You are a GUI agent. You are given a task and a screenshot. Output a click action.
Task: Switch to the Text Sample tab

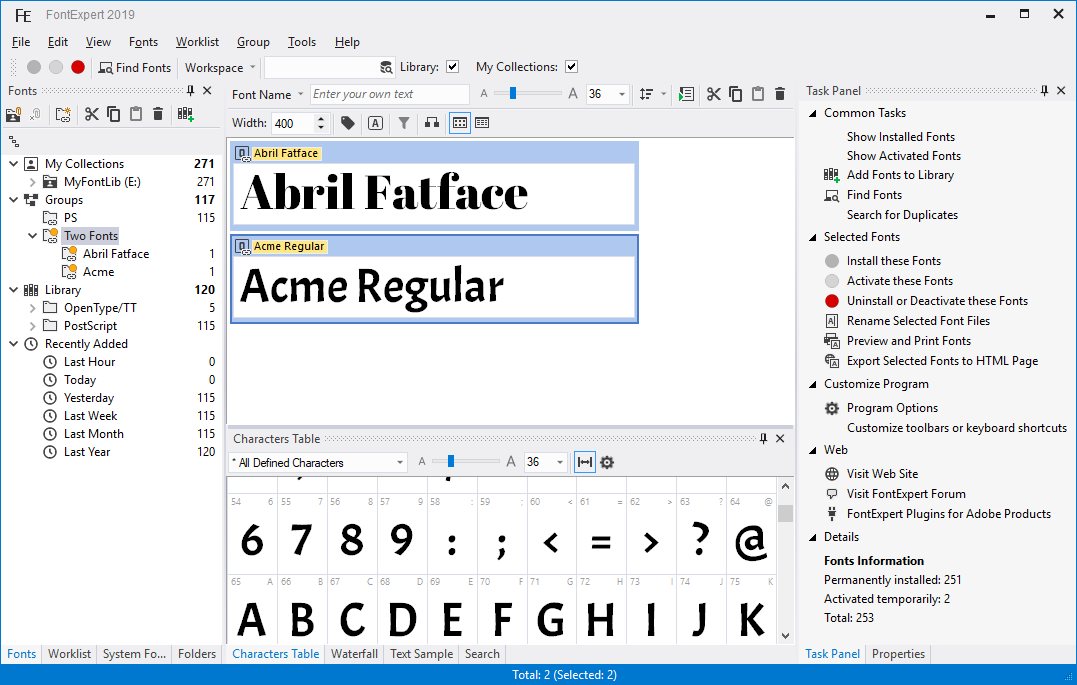422,654
